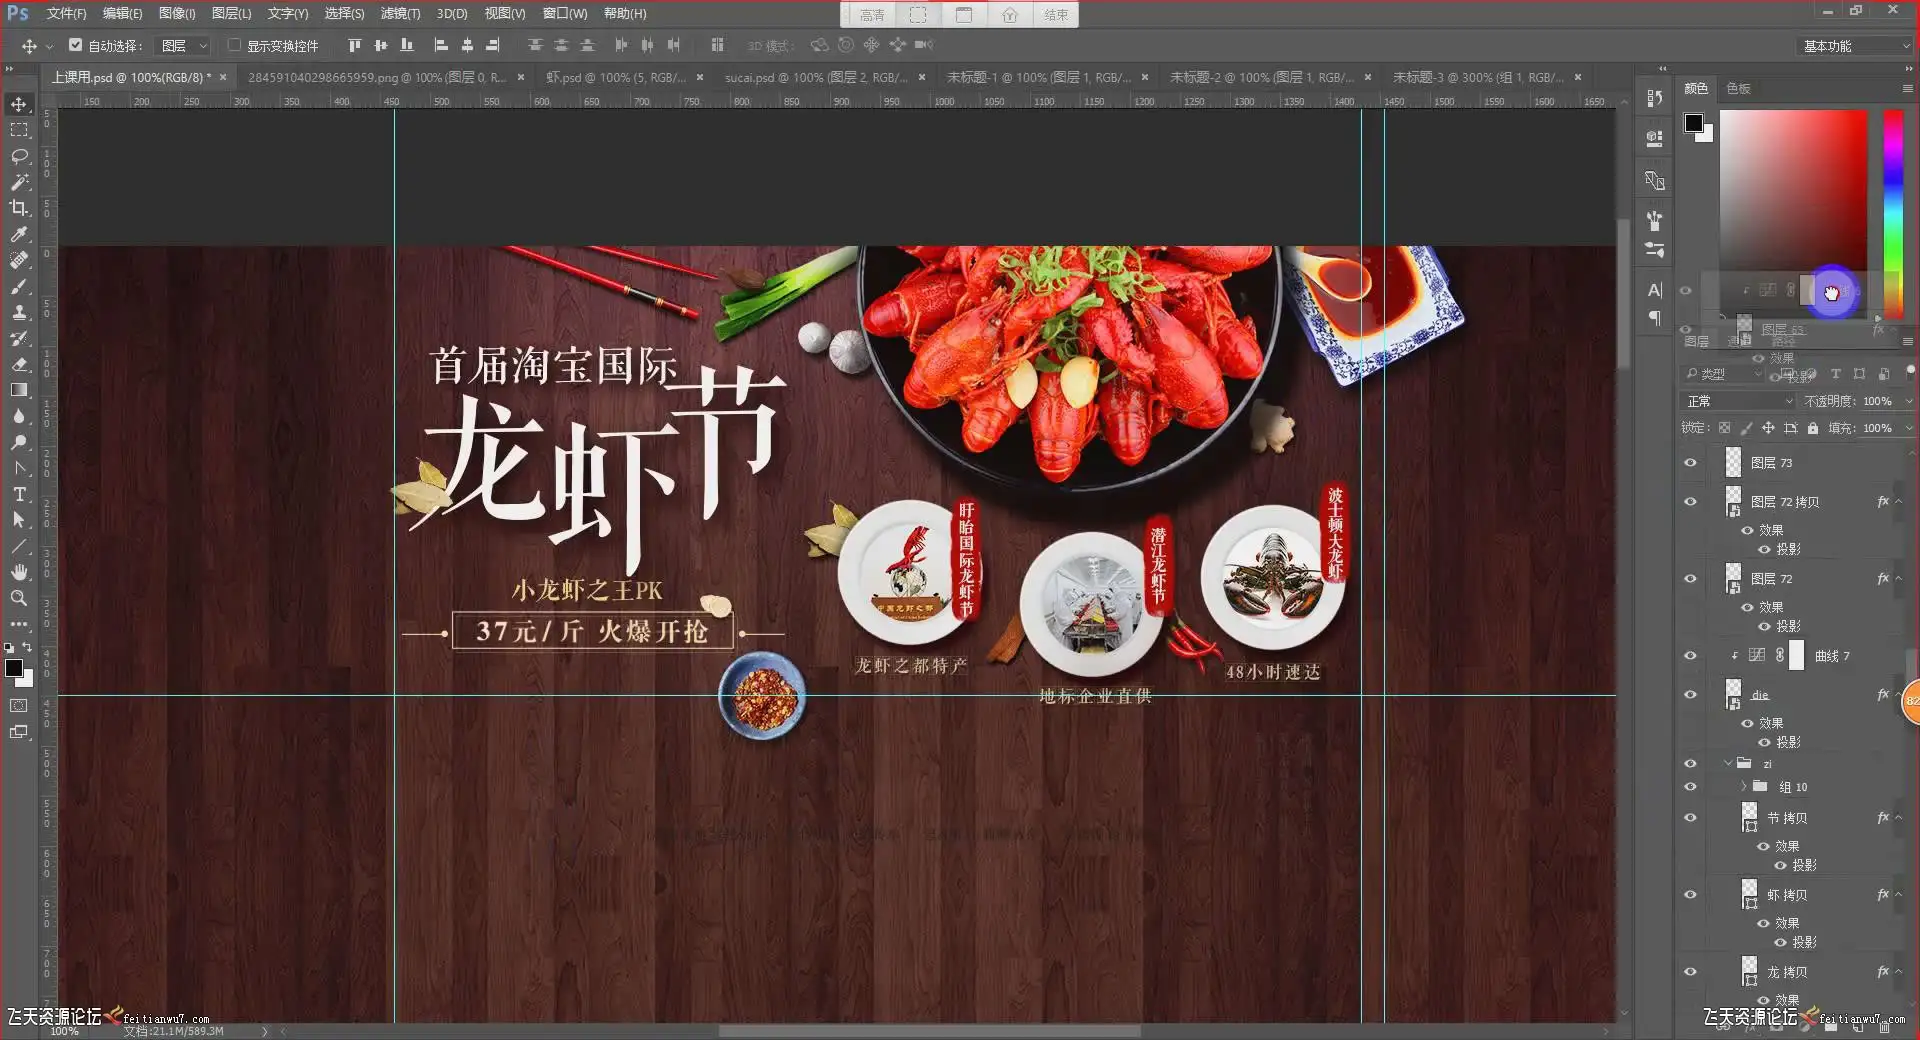1920x1040 pixels.
Task: Open the Paragraph panel icon
Action: point(1655,318)
